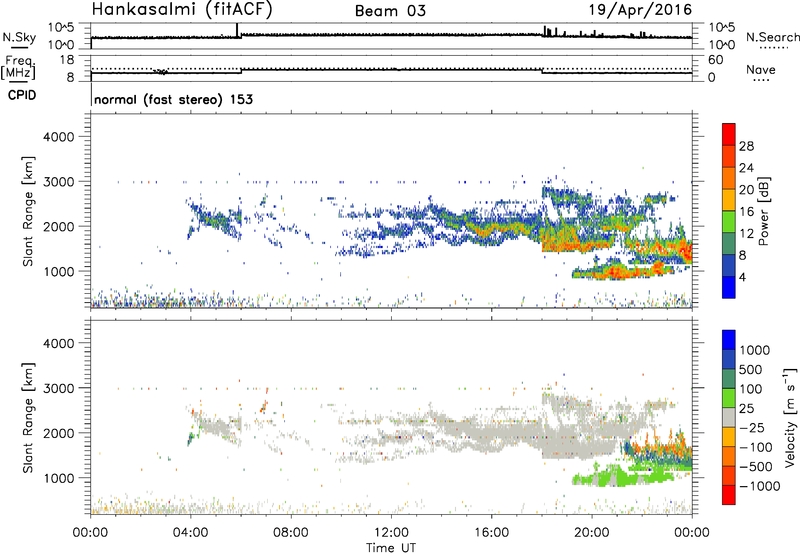Click the '18' frequency axis value
Screen dimensions: 800x554
[x=66, y=60]
